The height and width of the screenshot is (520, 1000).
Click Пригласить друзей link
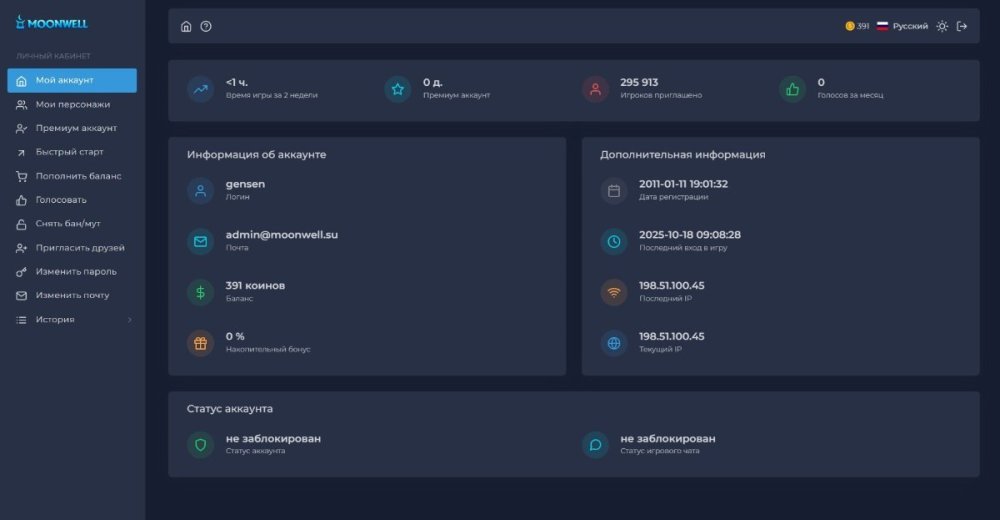pos(80,247)
